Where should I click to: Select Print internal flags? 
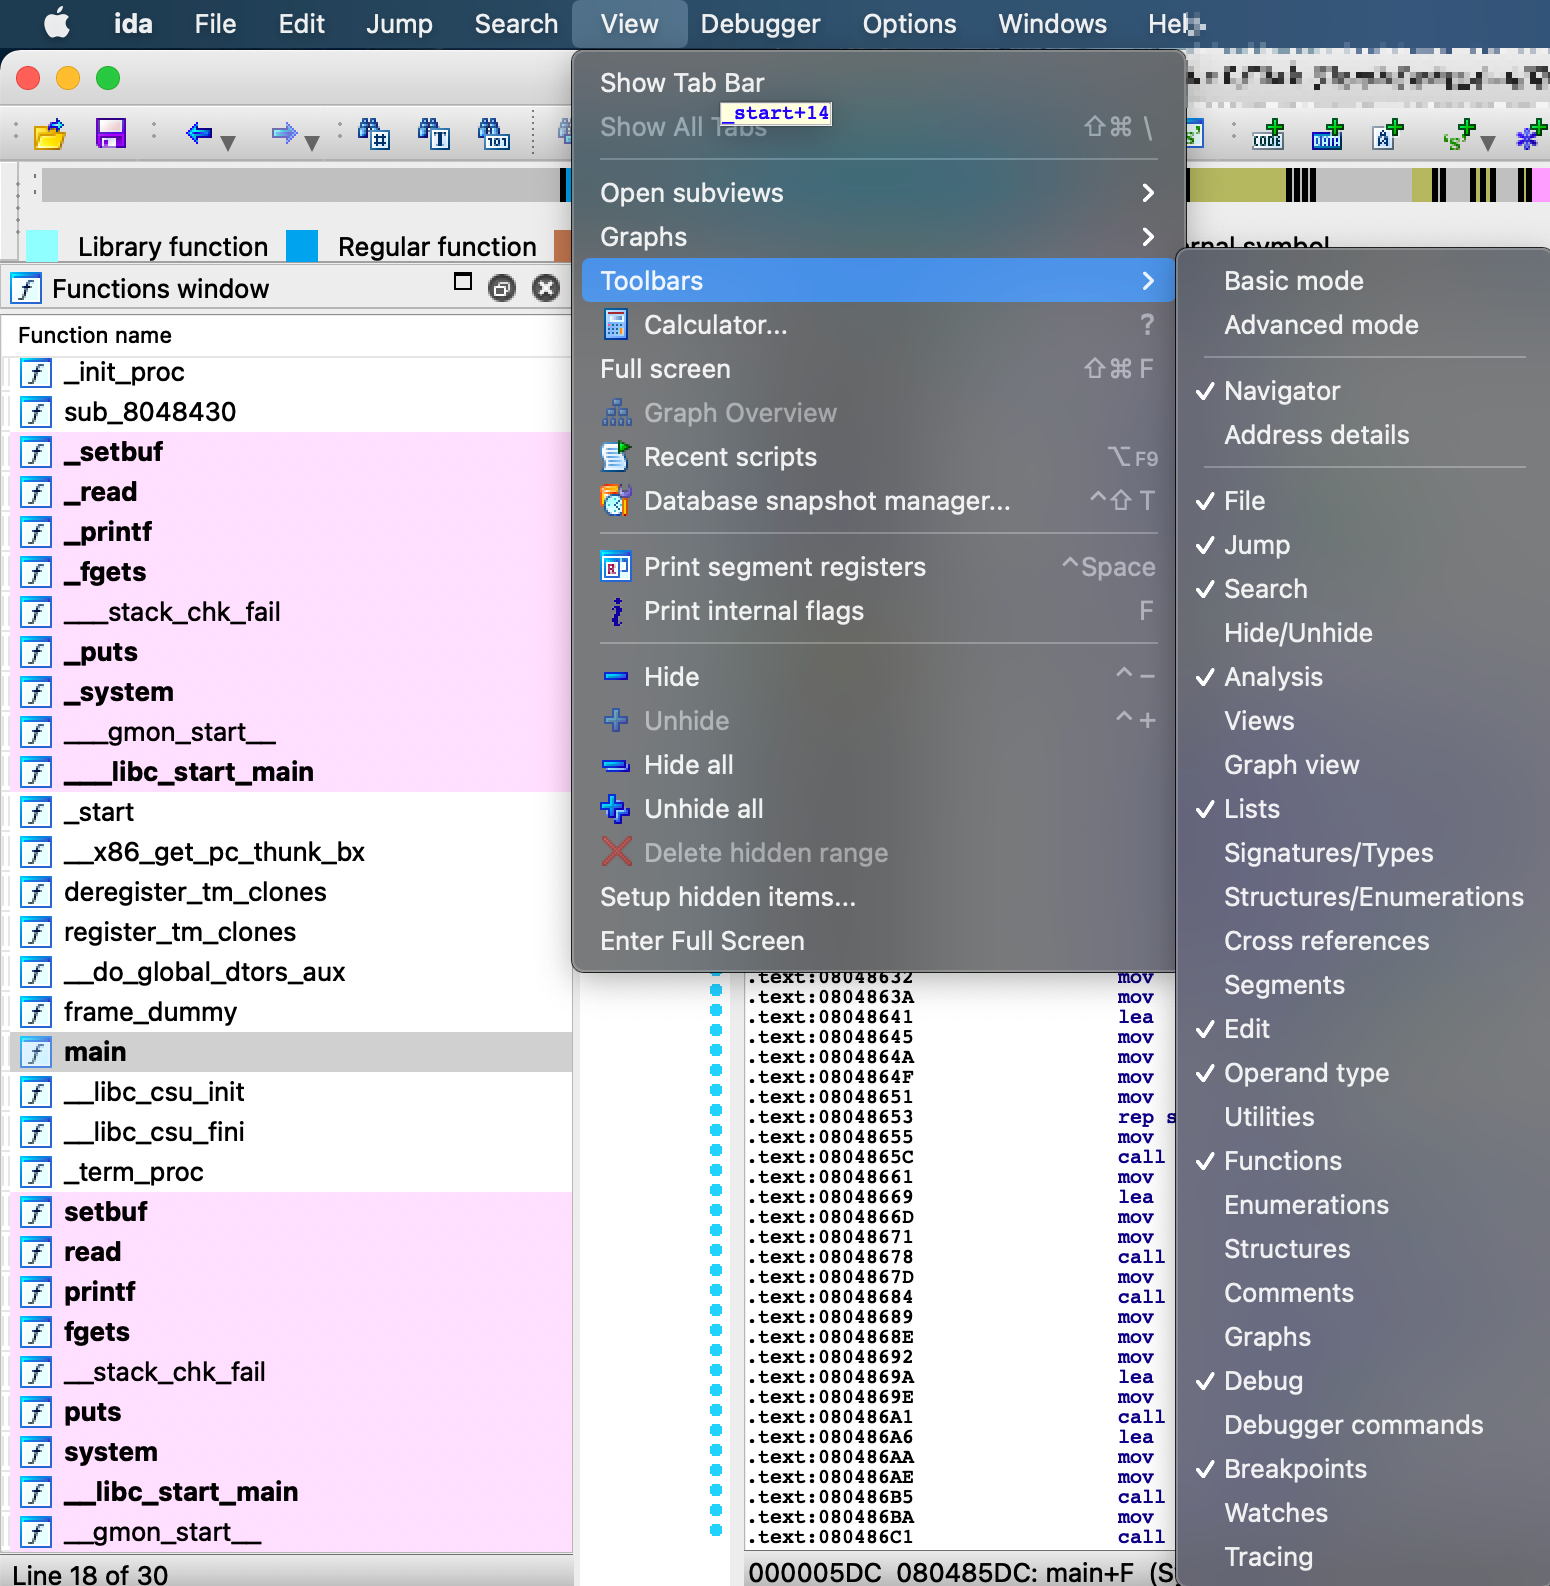pyautogui.click(x=877, y=611)
